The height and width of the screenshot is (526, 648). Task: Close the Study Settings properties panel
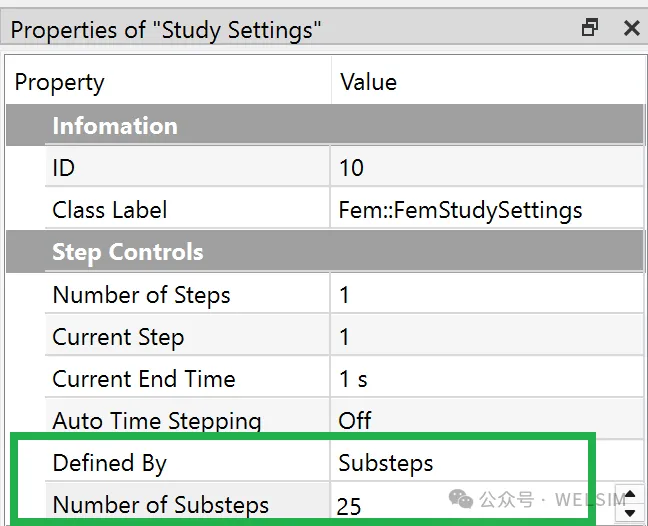tap(632, 28)
